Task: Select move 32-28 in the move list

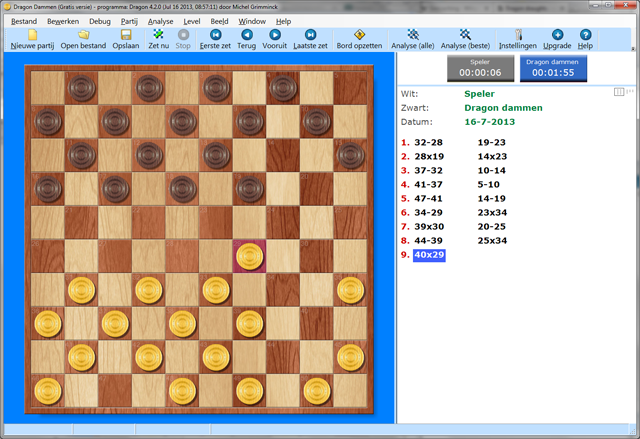Action: [428, 142]
